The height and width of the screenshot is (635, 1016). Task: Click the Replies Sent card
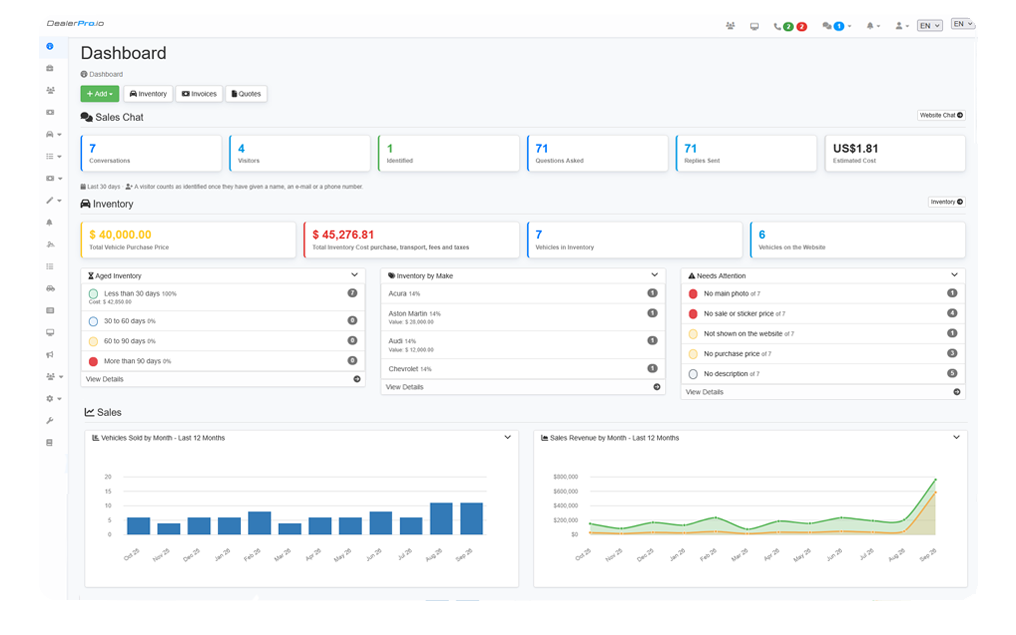pos(746,154)
